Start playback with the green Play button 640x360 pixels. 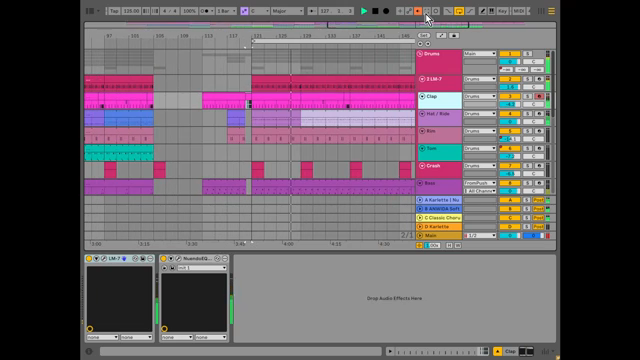364,11
